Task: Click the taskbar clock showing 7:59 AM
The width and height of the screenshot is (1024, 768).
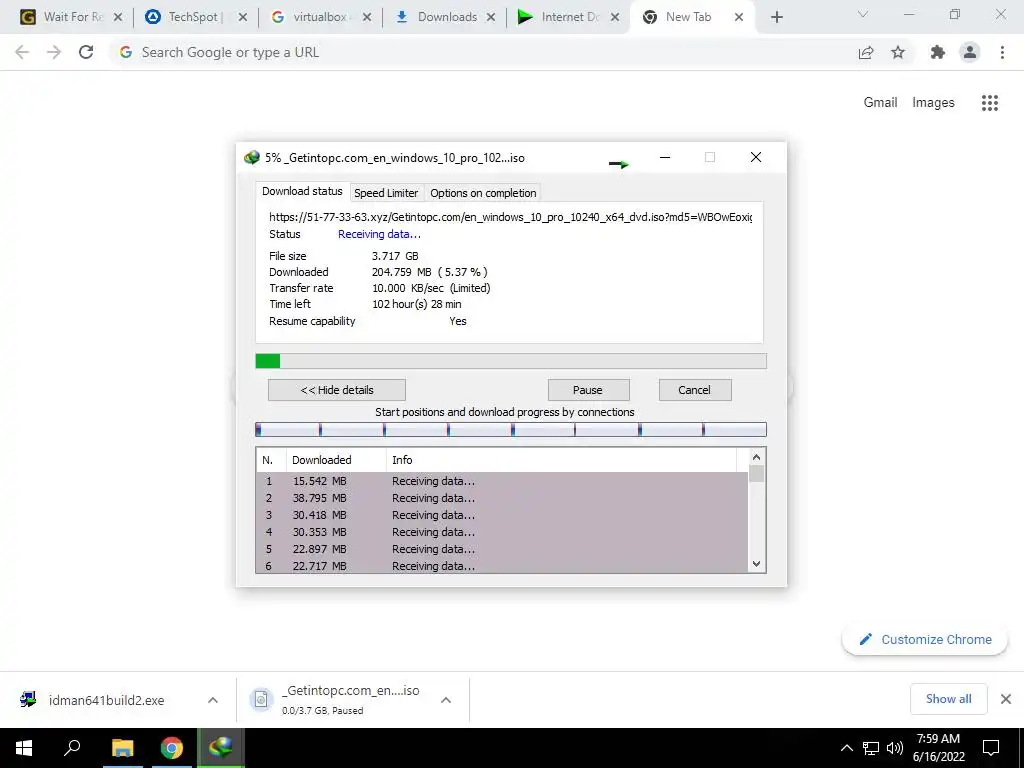Action: [938, 748]
